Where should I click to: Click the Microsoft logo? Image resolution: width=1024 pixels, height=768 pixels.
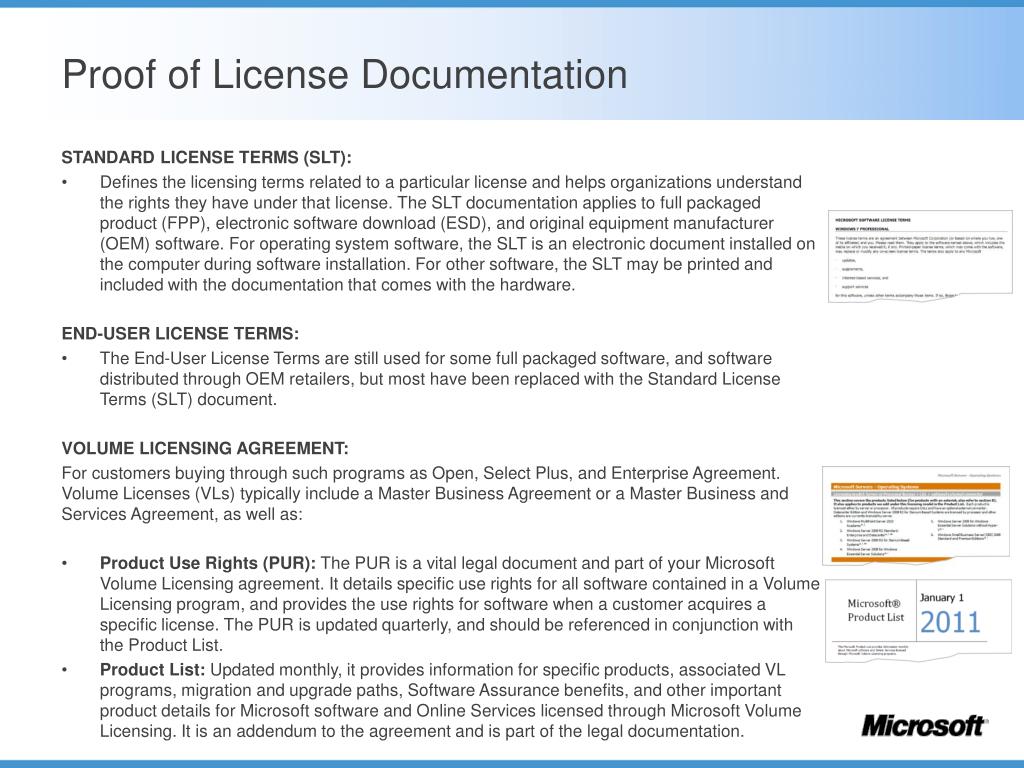pos(924,725)
